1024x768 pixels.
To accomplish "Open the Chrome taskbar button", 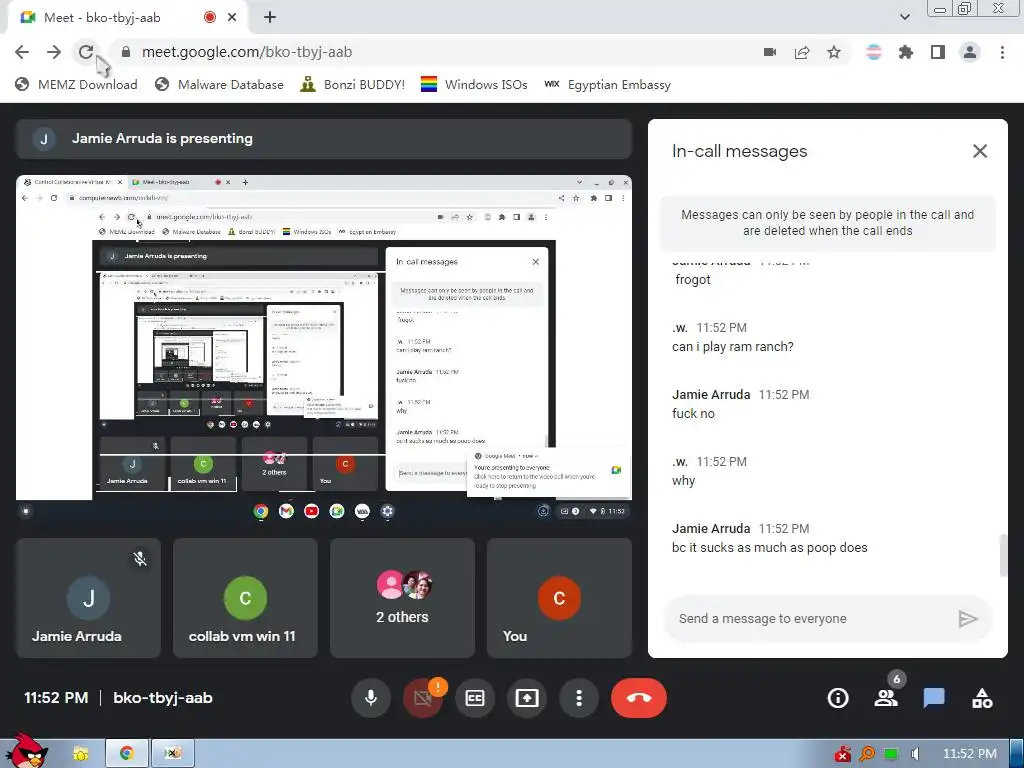I will [127, 754].
